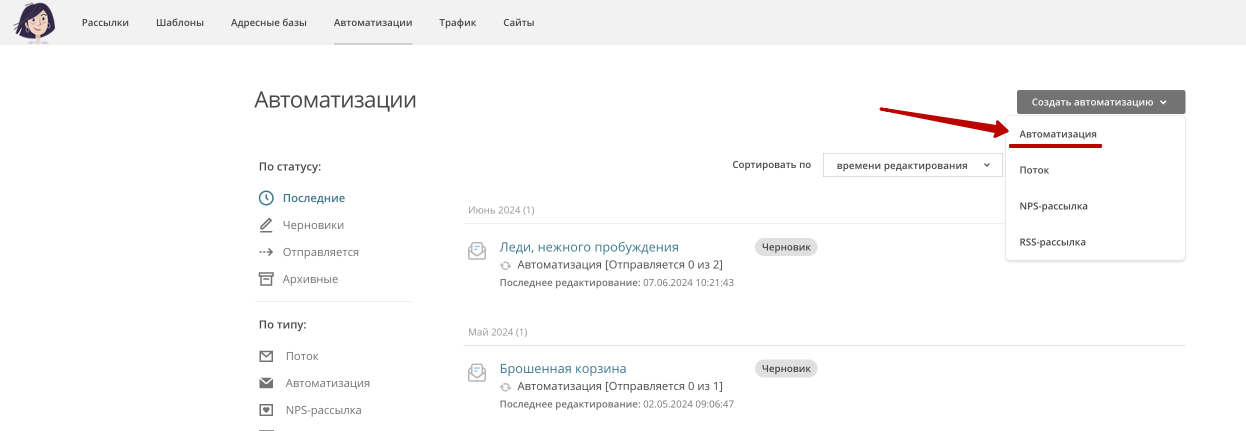
Task: Click the Черновик badge of Брошенная корзина
Action: click(786, 368)
